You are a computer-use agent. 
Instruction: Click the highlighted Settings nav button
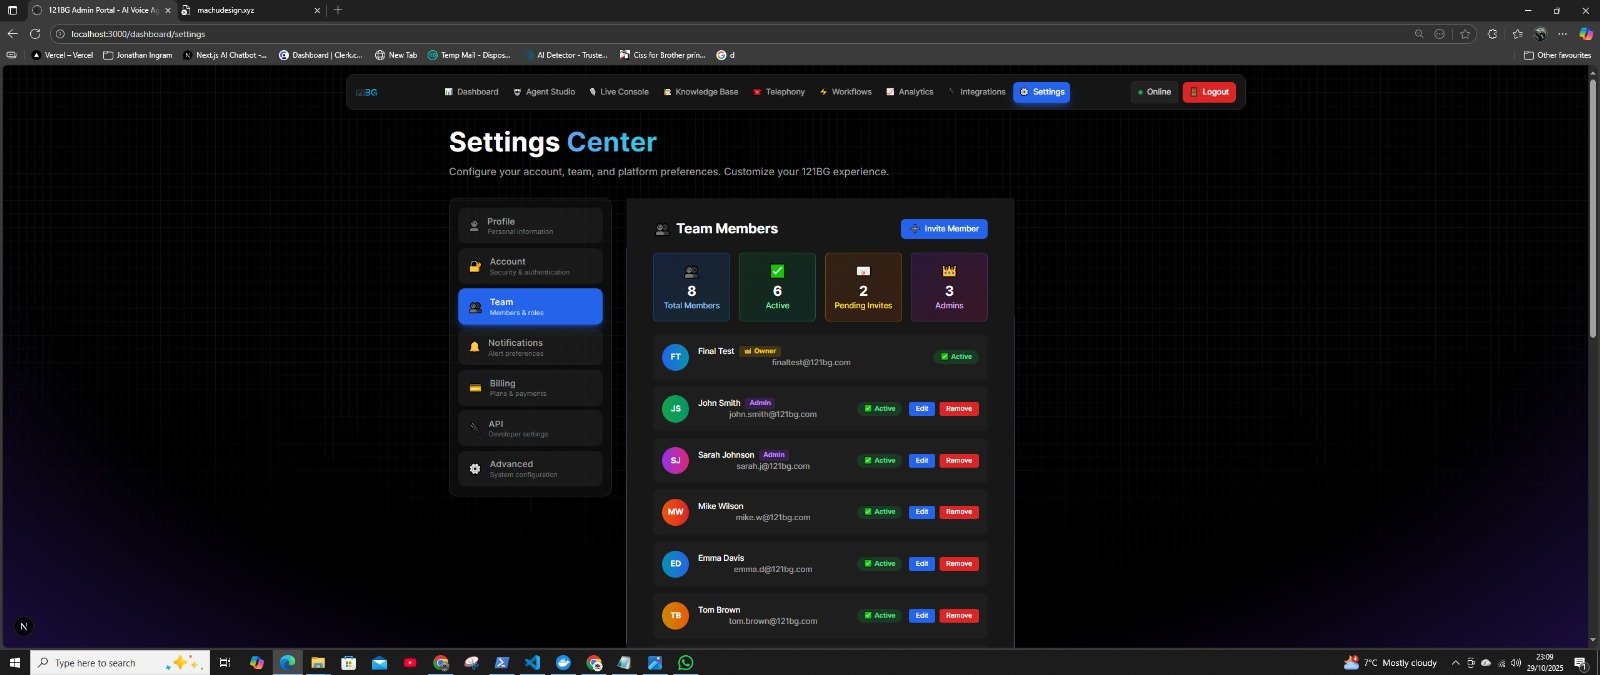click(x=1041, y=92)
